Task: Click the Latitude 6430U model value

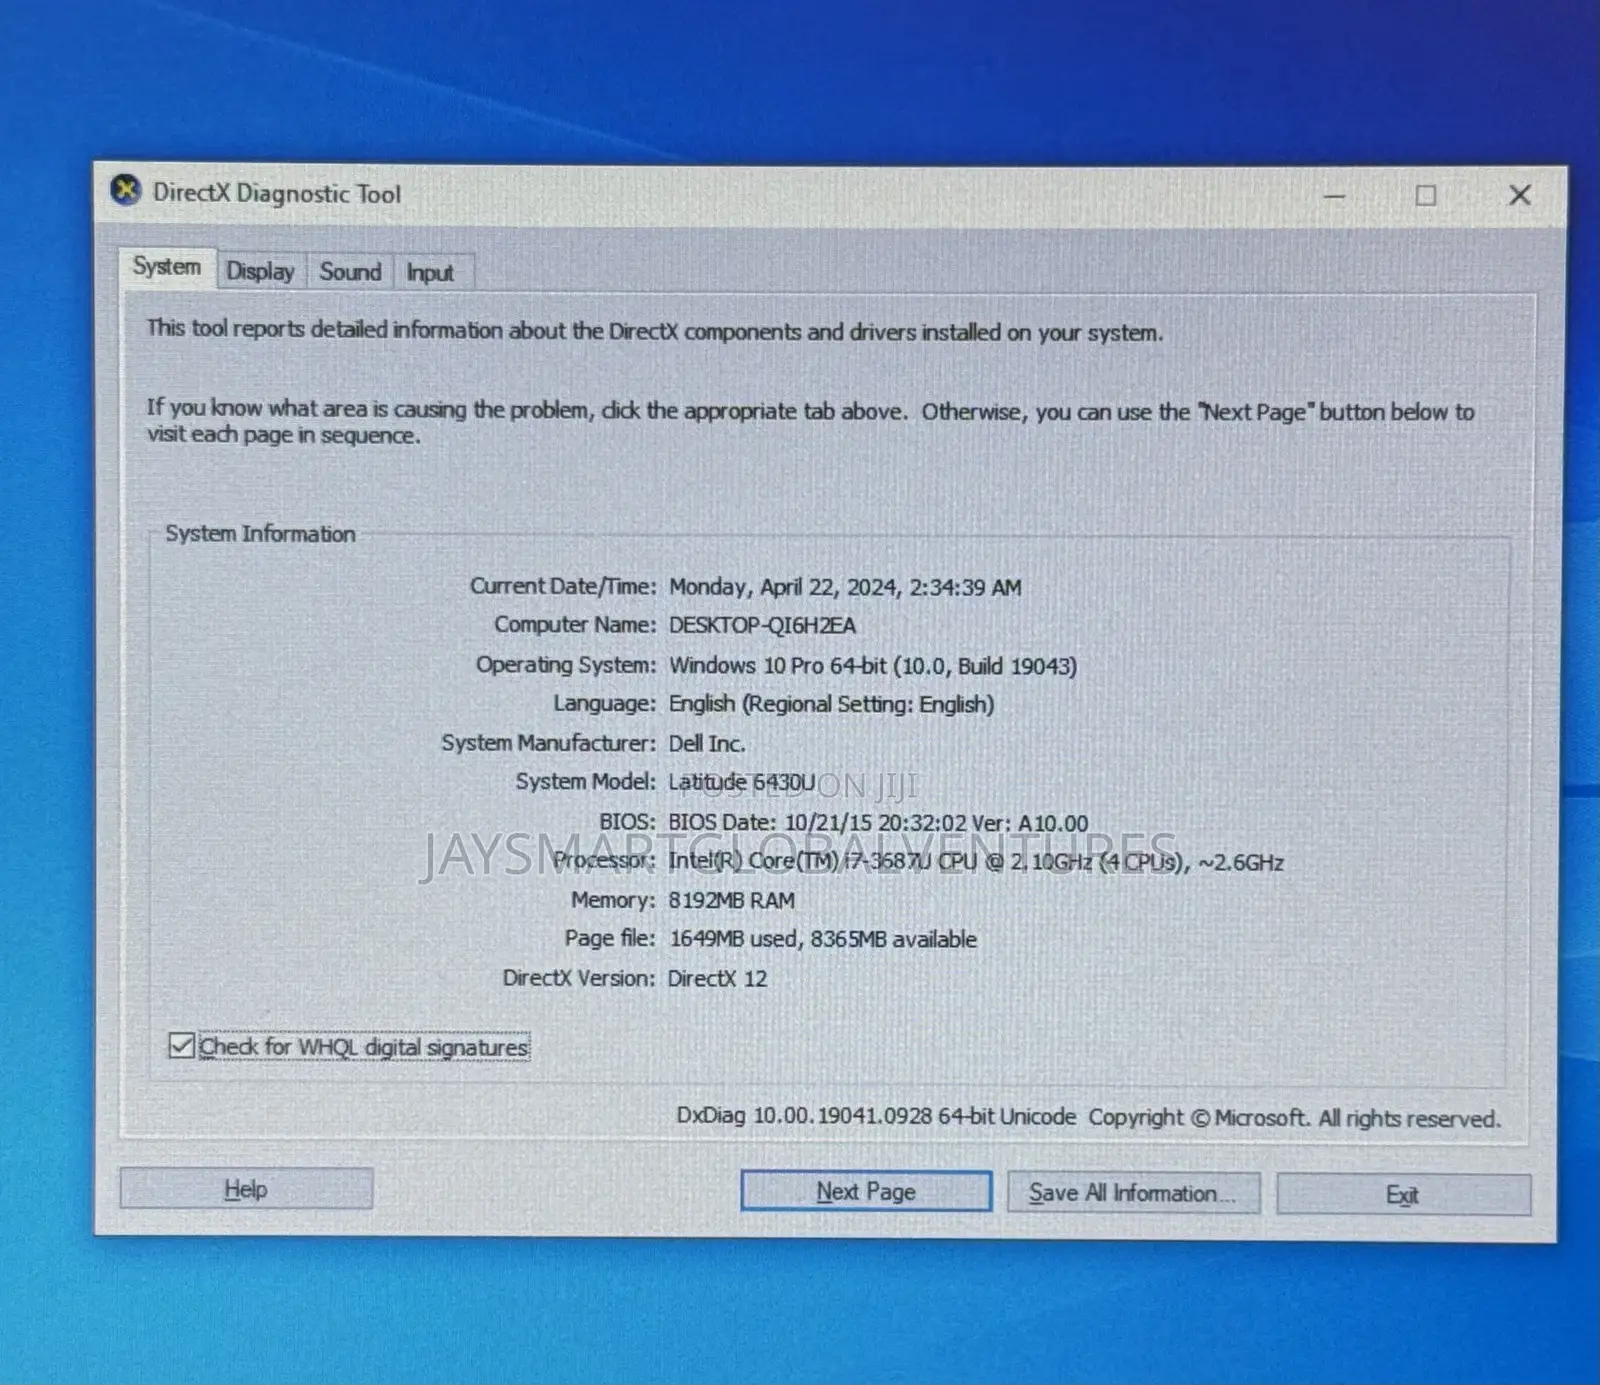Action: (x=742, y=782)
